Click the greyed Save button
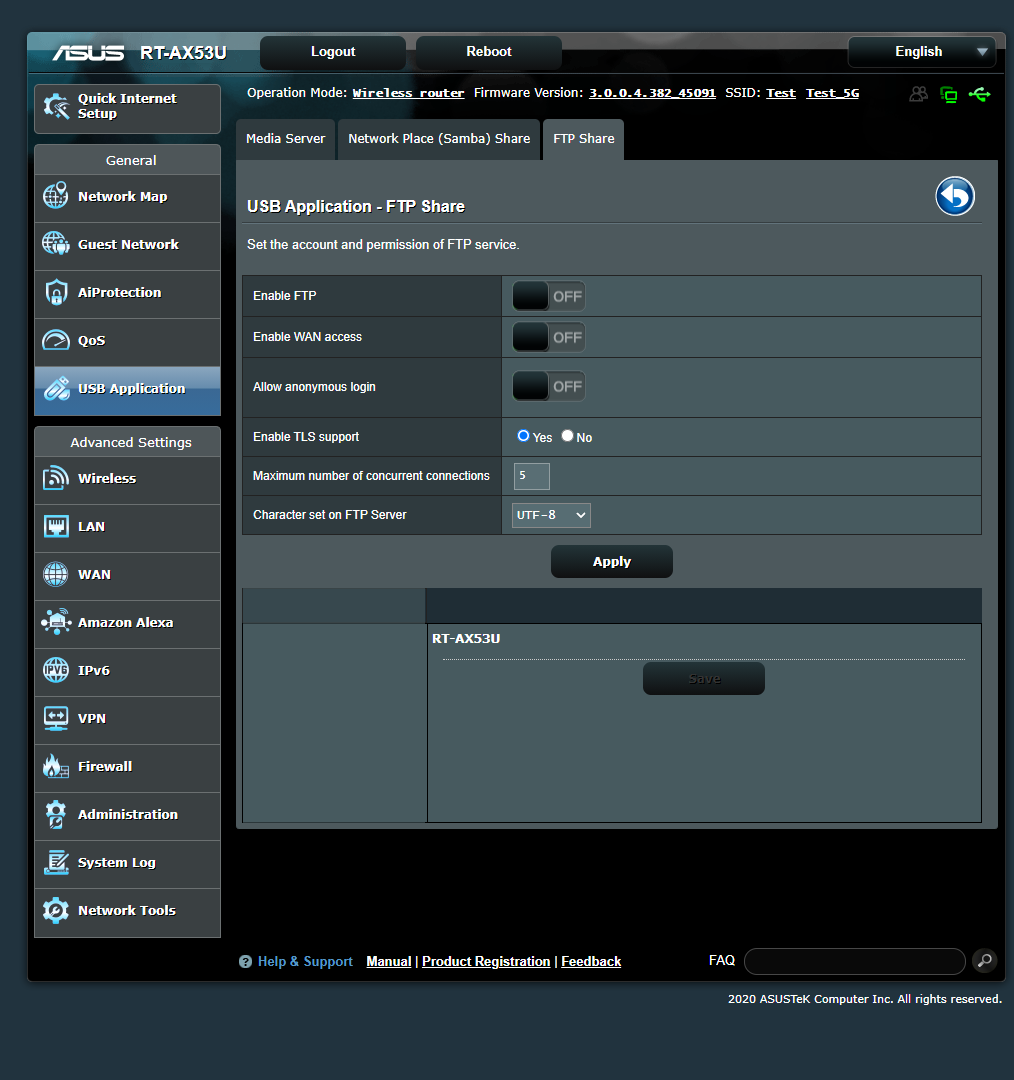The height and width of the screenshot is (1080, 1014). (703, 678)
